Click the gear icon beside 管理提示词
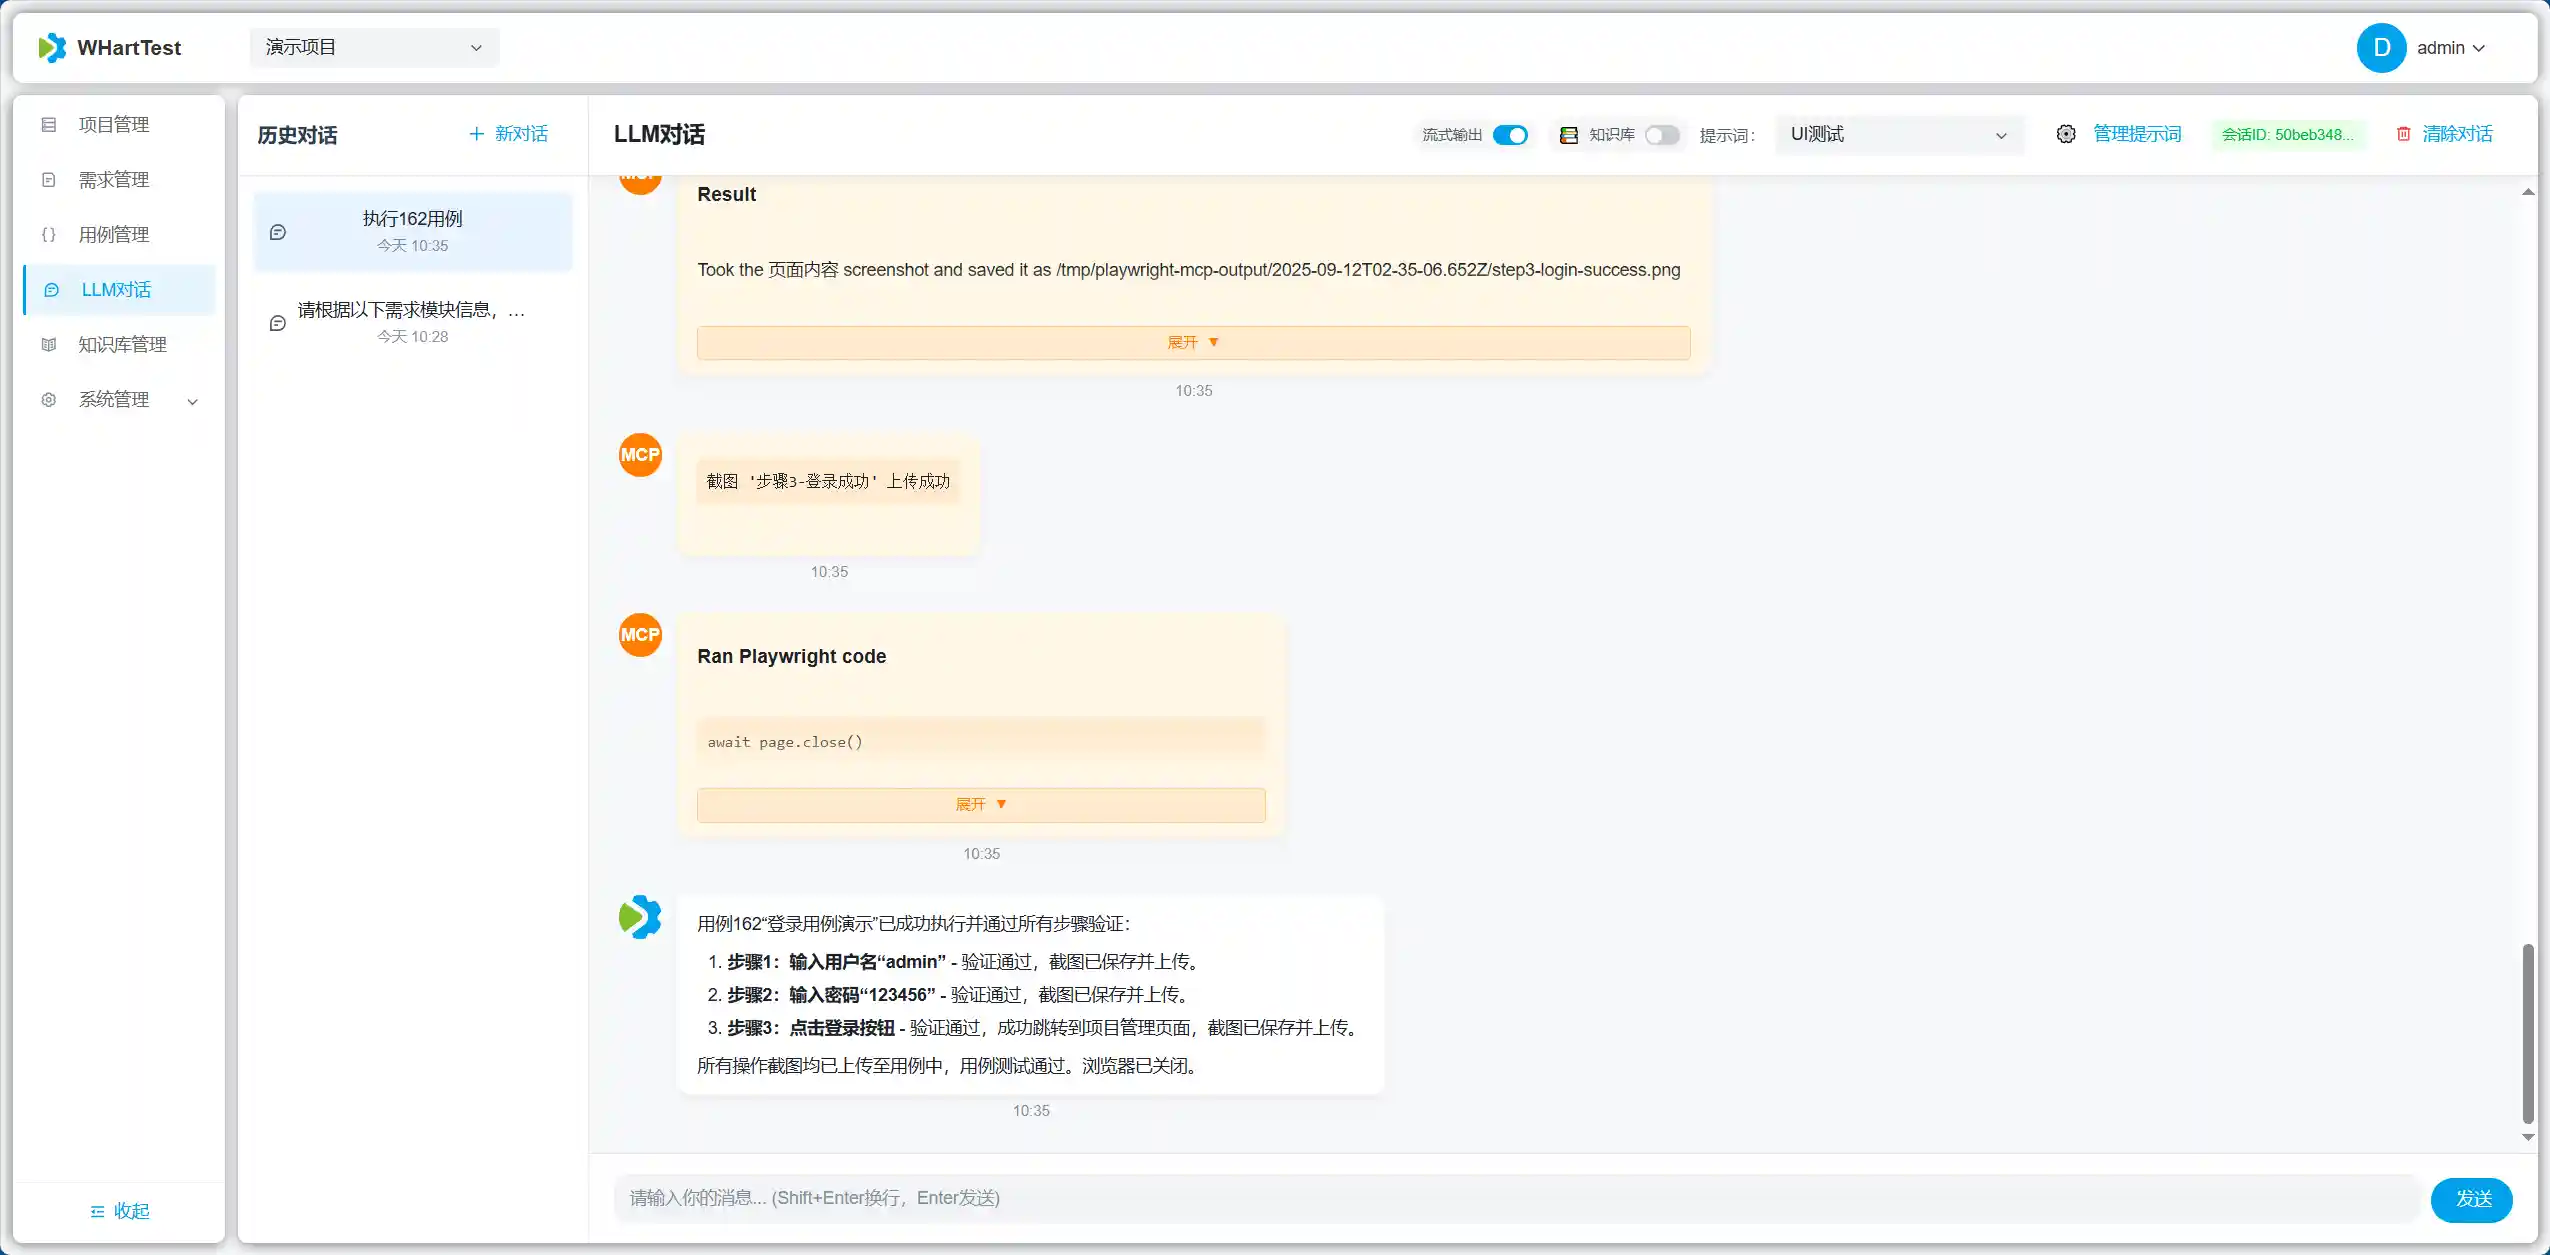 pyautogui.click(x=2066, y=134)
